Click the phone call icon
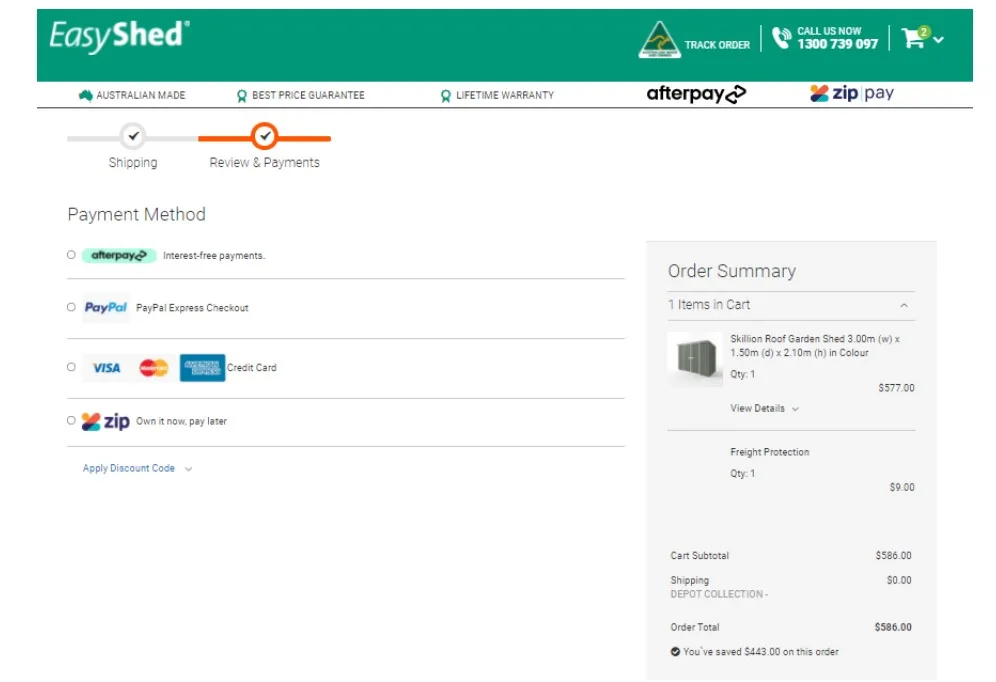 [x=781, y=39]
